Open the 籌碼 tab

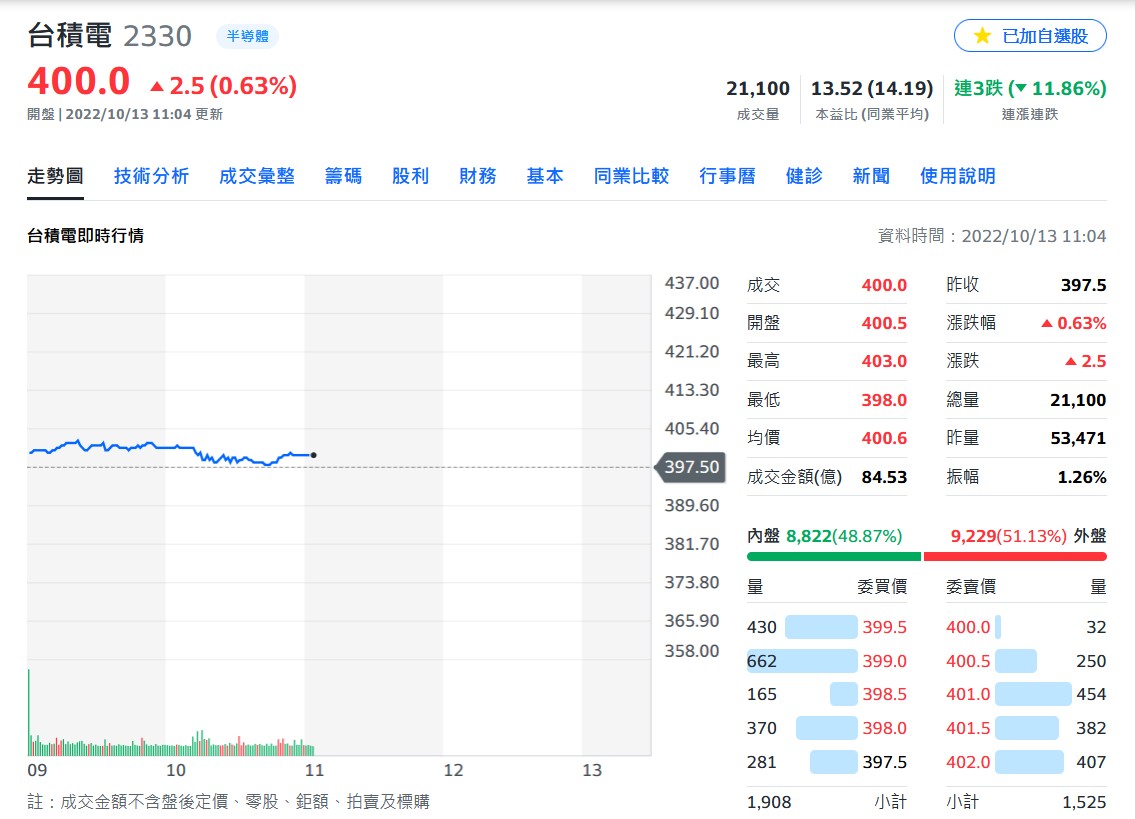pos(343,176)
